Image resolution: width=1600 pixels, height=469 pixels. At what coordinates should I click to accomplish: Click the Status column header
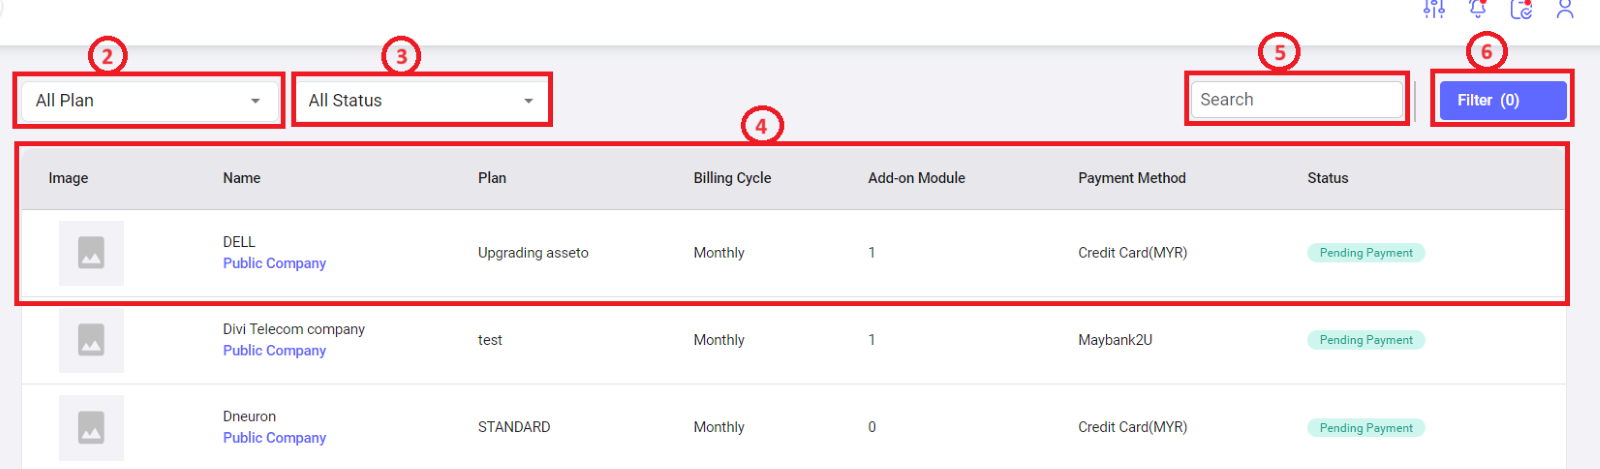1328,178
